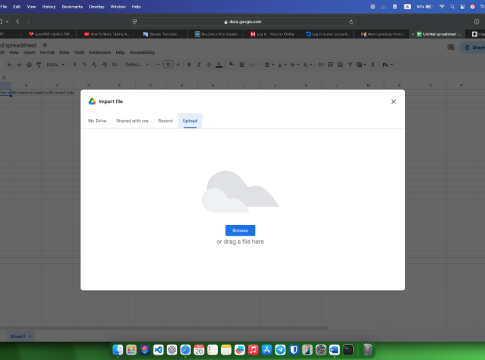Open the Accessibility menu in Sheets

coord(142,52)
